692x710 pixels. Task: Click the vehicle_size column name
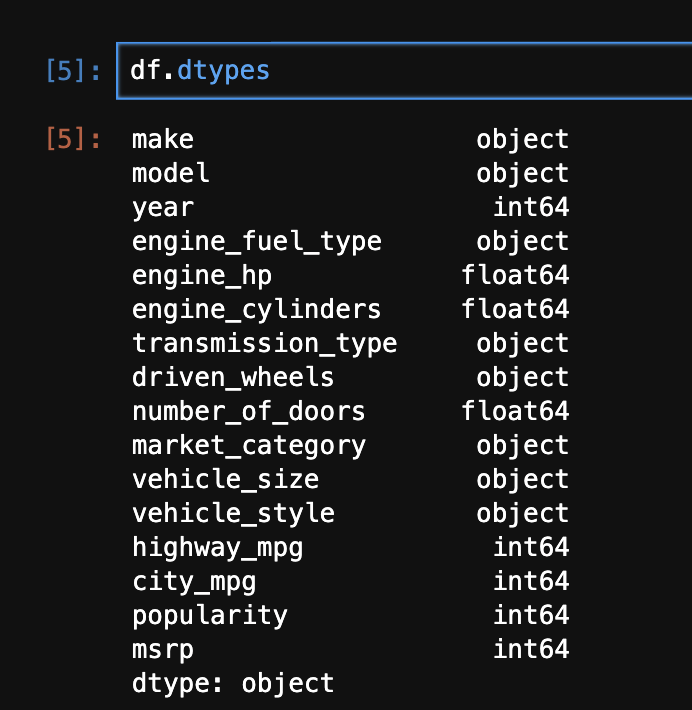pyautogui.click(x=225, y=479)
